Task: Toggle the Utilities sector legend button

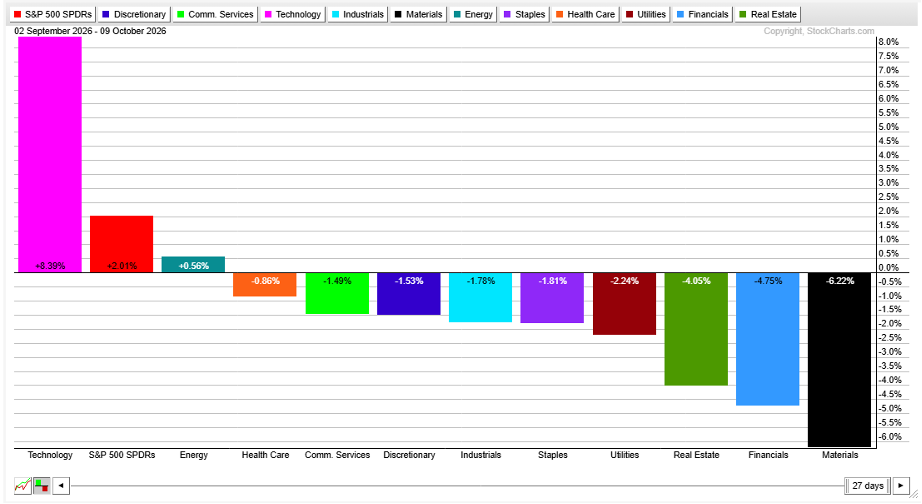Action: pyautogui.click(x=646, y=14)
